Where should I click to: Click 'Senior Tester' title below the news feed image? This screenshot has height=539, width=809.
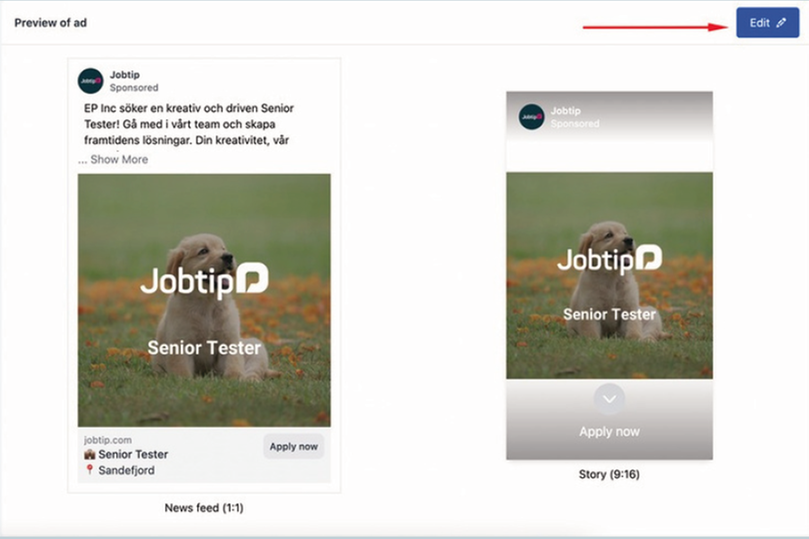coord(133,454)
